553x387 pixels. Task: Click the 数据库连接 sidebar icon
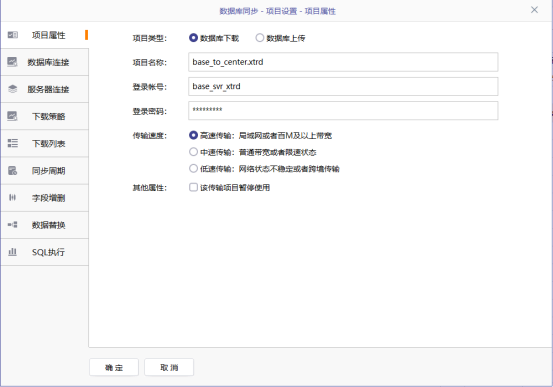coord(12,62)
